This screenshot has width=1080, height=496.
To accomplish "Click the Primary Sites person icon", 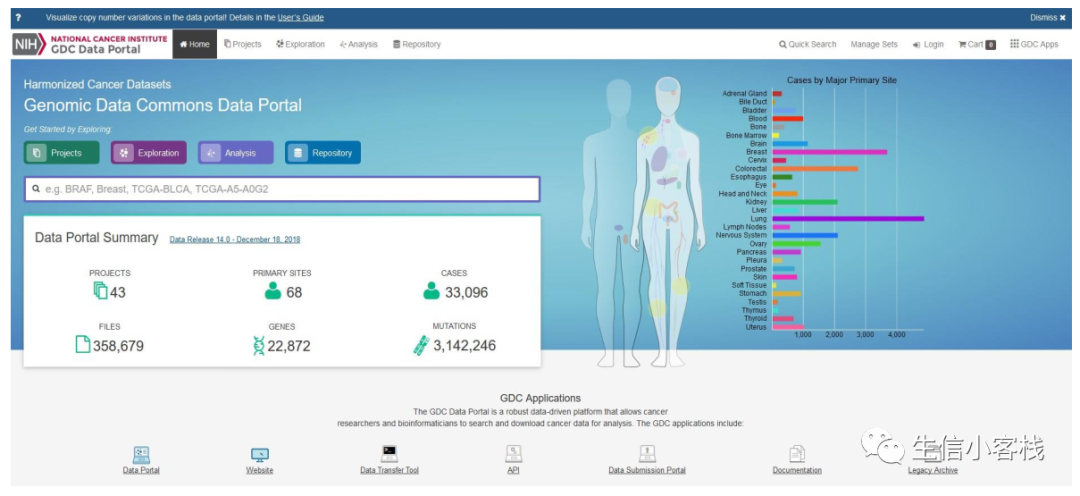I will coord(273,291).
